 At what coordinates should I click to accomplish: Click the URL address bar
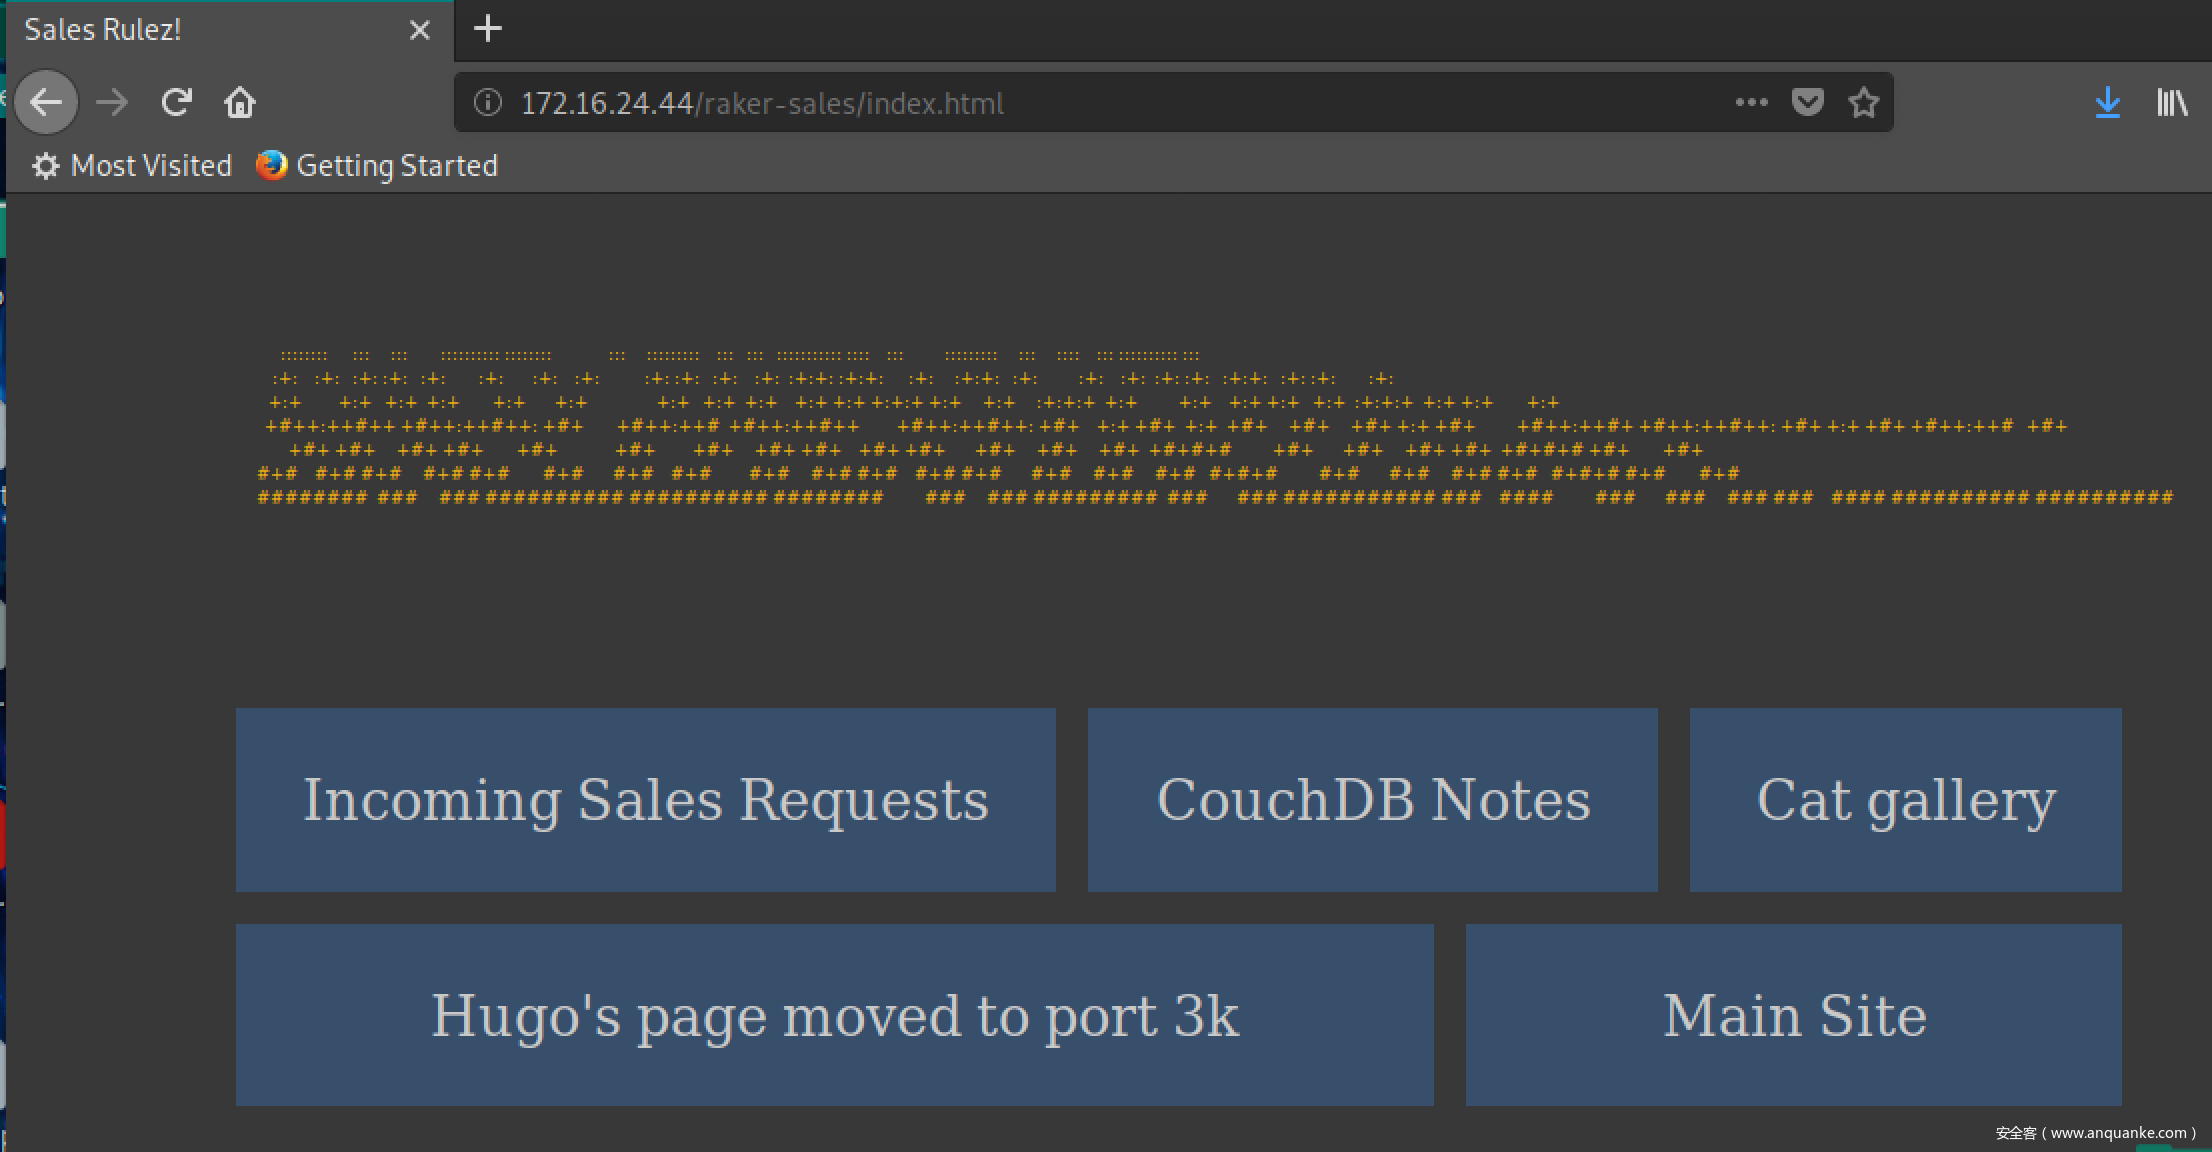(x=1100, y=103)
